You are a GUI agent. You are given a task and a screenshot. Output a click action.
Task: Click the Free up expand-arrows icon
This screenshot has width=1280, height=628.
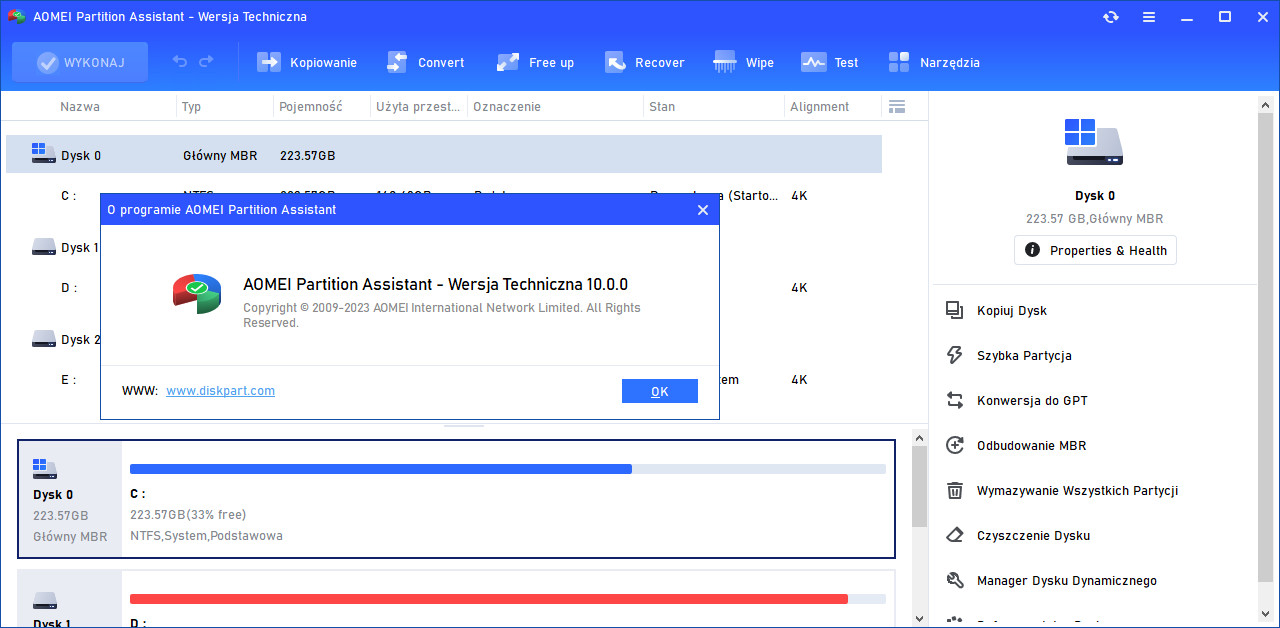click(508, 62)
